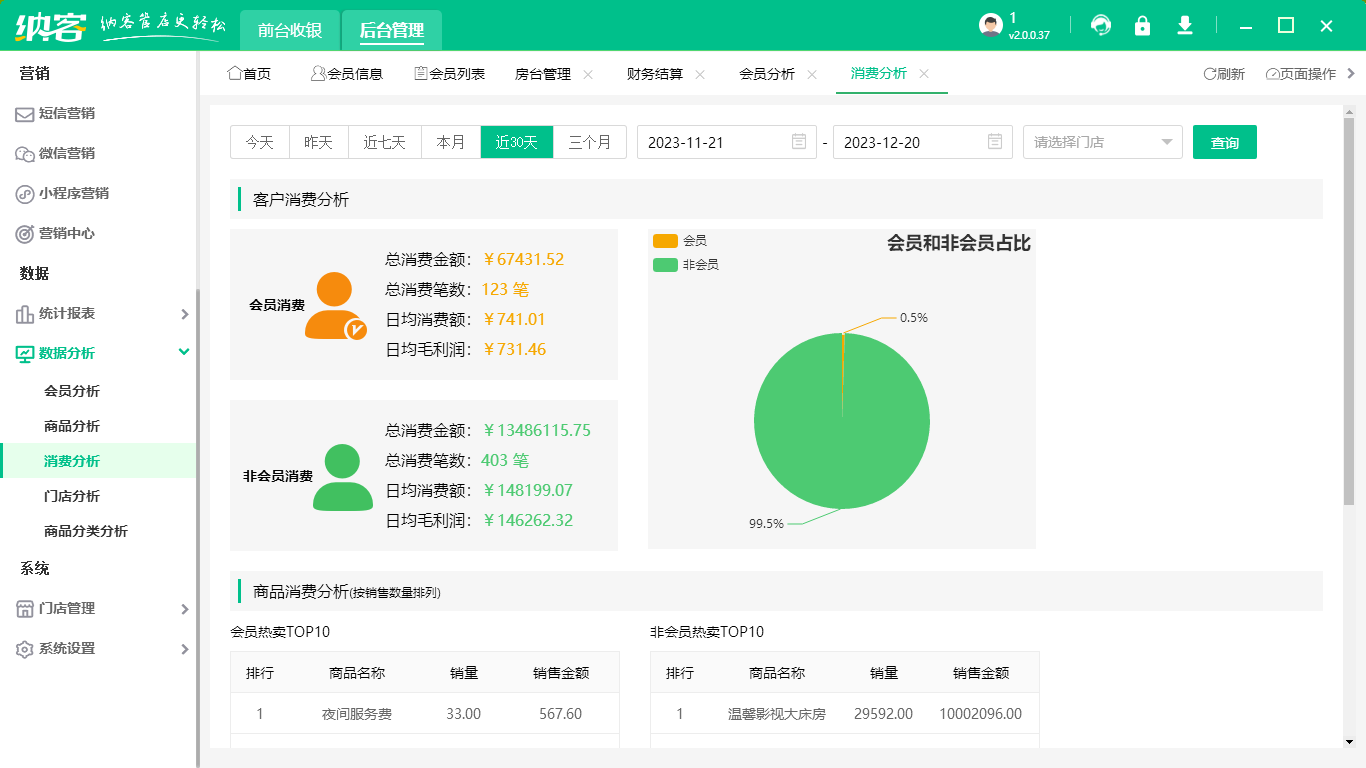Select the 本月 time range
1366x768 pixels.
[x=451, y=142]
